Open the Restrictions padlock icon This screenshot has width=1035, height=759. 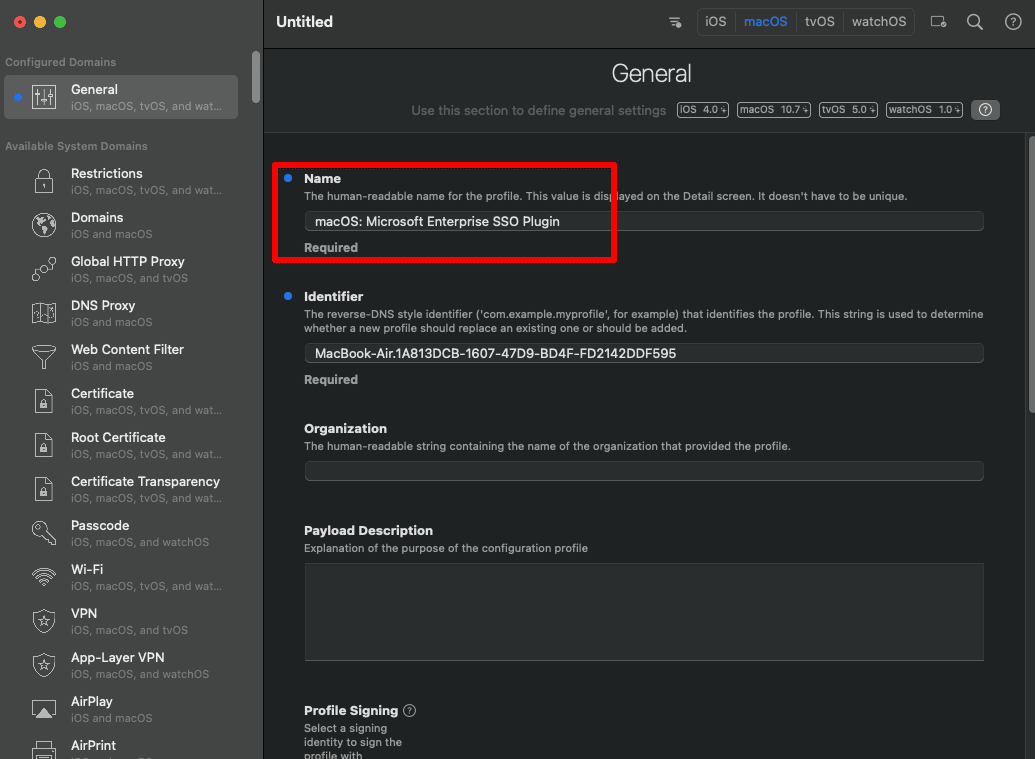pos(44,182)
